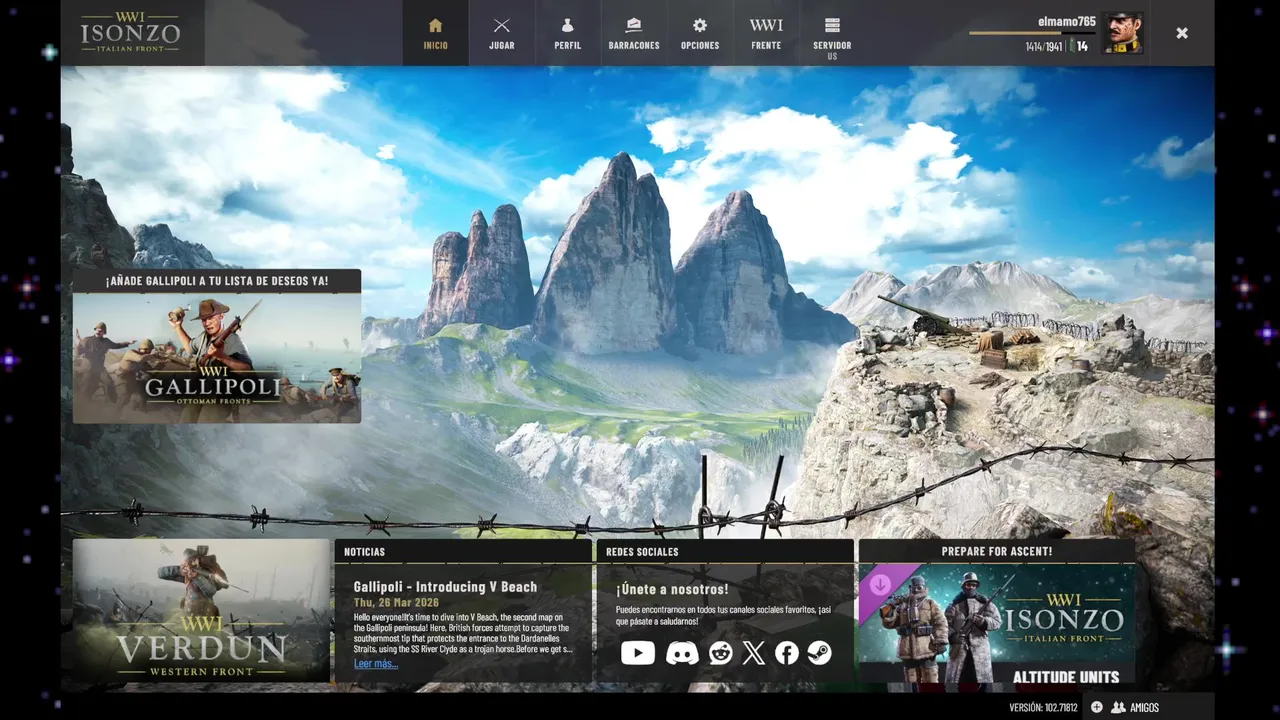Click the NOTICIAS panel header
The width and height of the screenshot is (1280, 720).
coord(463,551)
